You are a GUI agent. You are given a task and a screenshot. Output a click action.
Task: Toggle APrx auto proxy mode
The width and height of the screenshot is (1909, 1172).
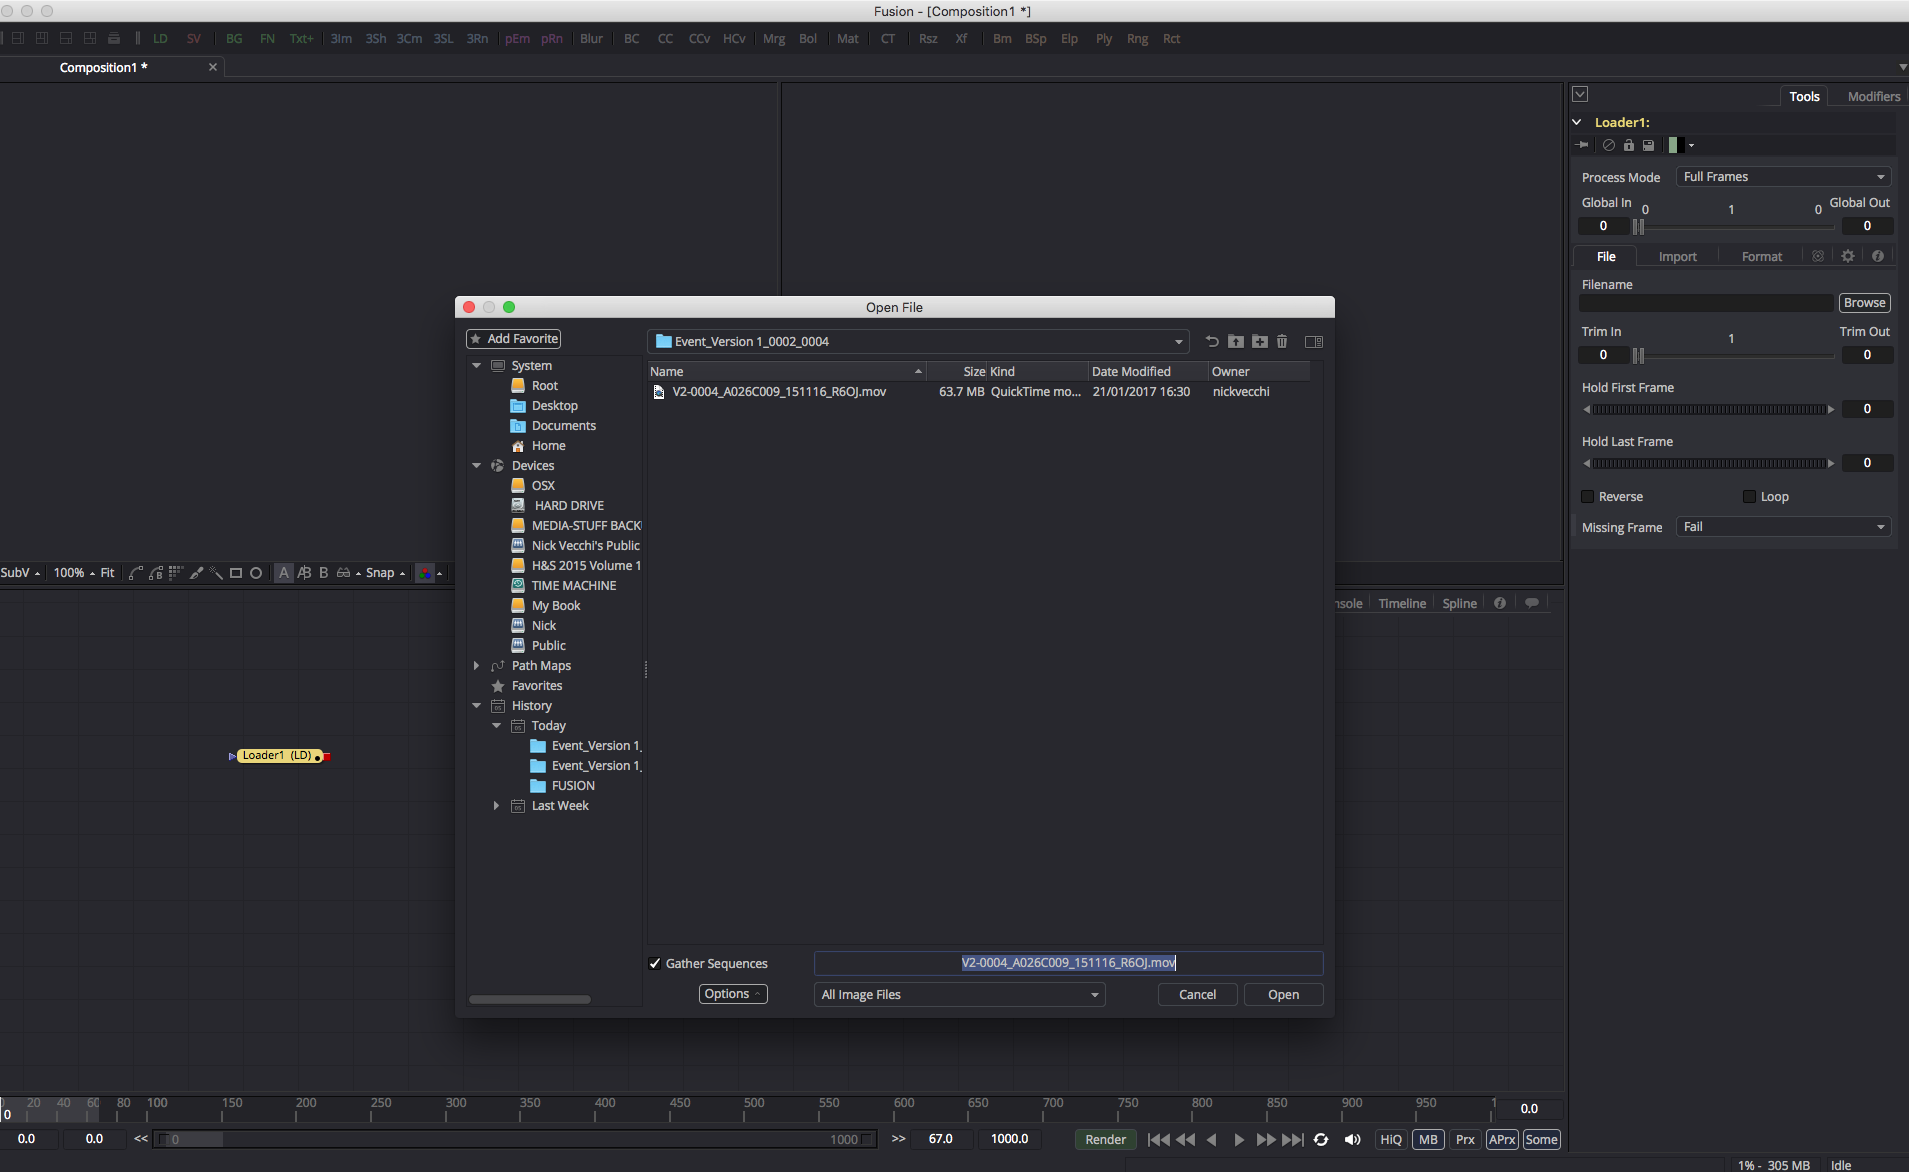[x=1502, y=1140]
